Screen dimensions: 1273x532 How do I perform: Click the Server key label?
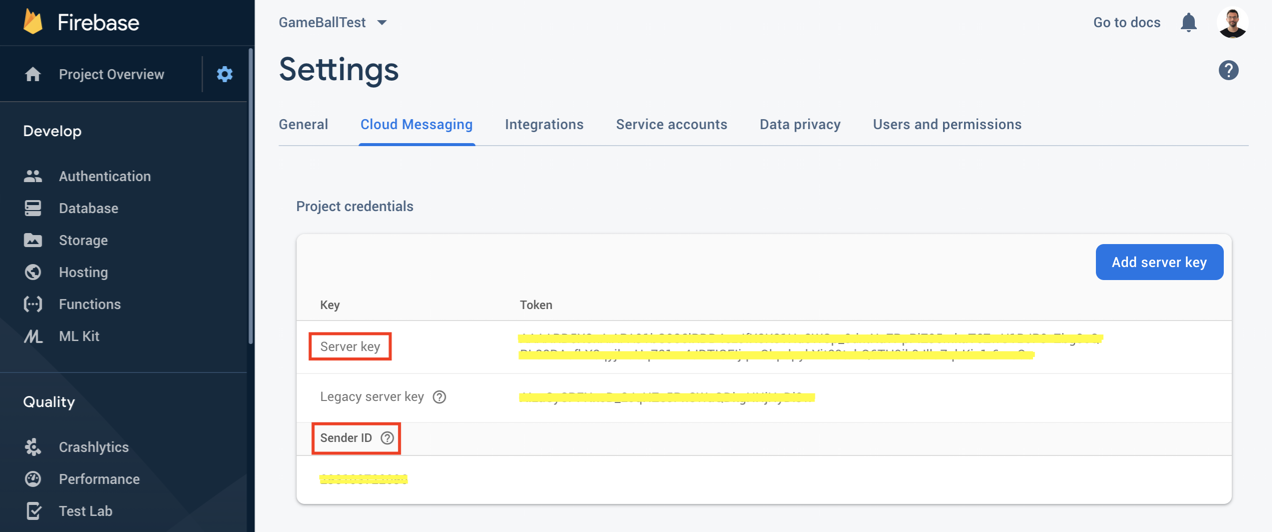350,346
